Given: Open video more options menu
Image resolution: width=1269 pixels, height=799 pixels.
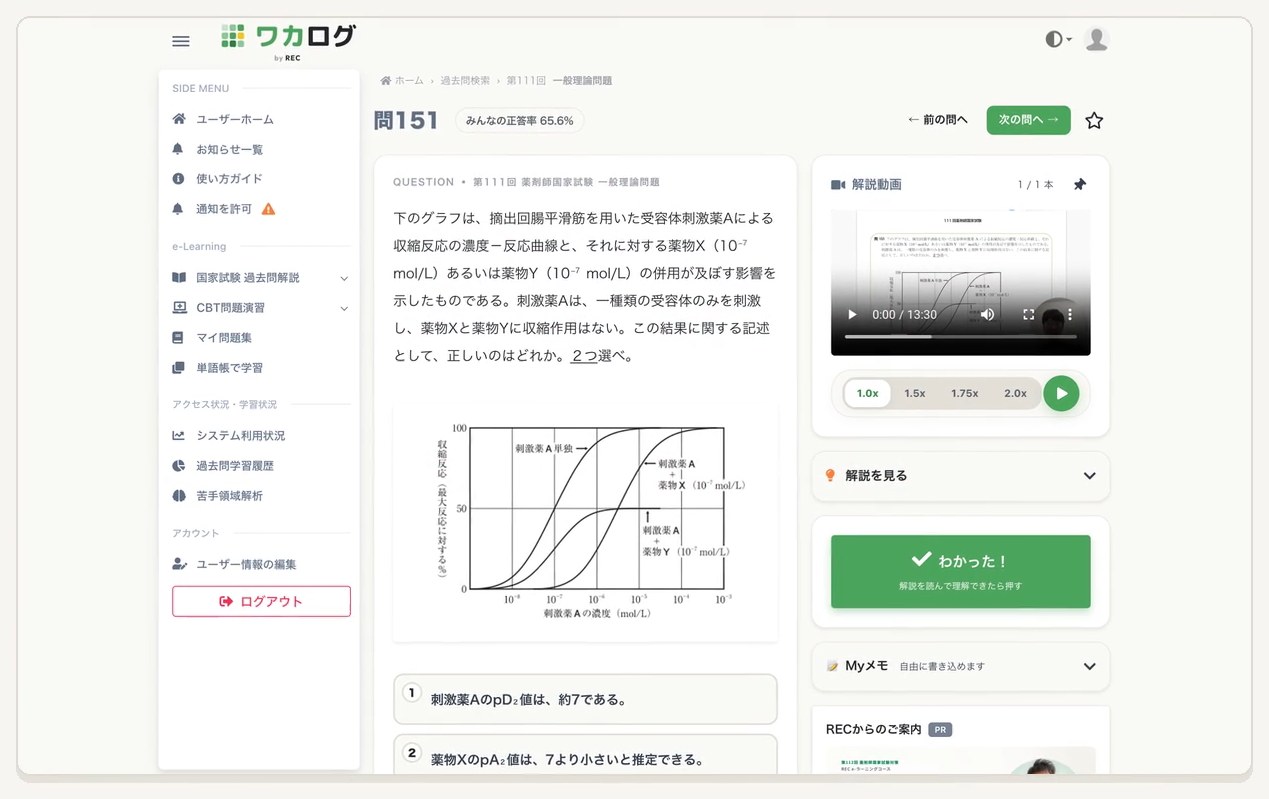Looking at the screenshot, I should 1069,314.
